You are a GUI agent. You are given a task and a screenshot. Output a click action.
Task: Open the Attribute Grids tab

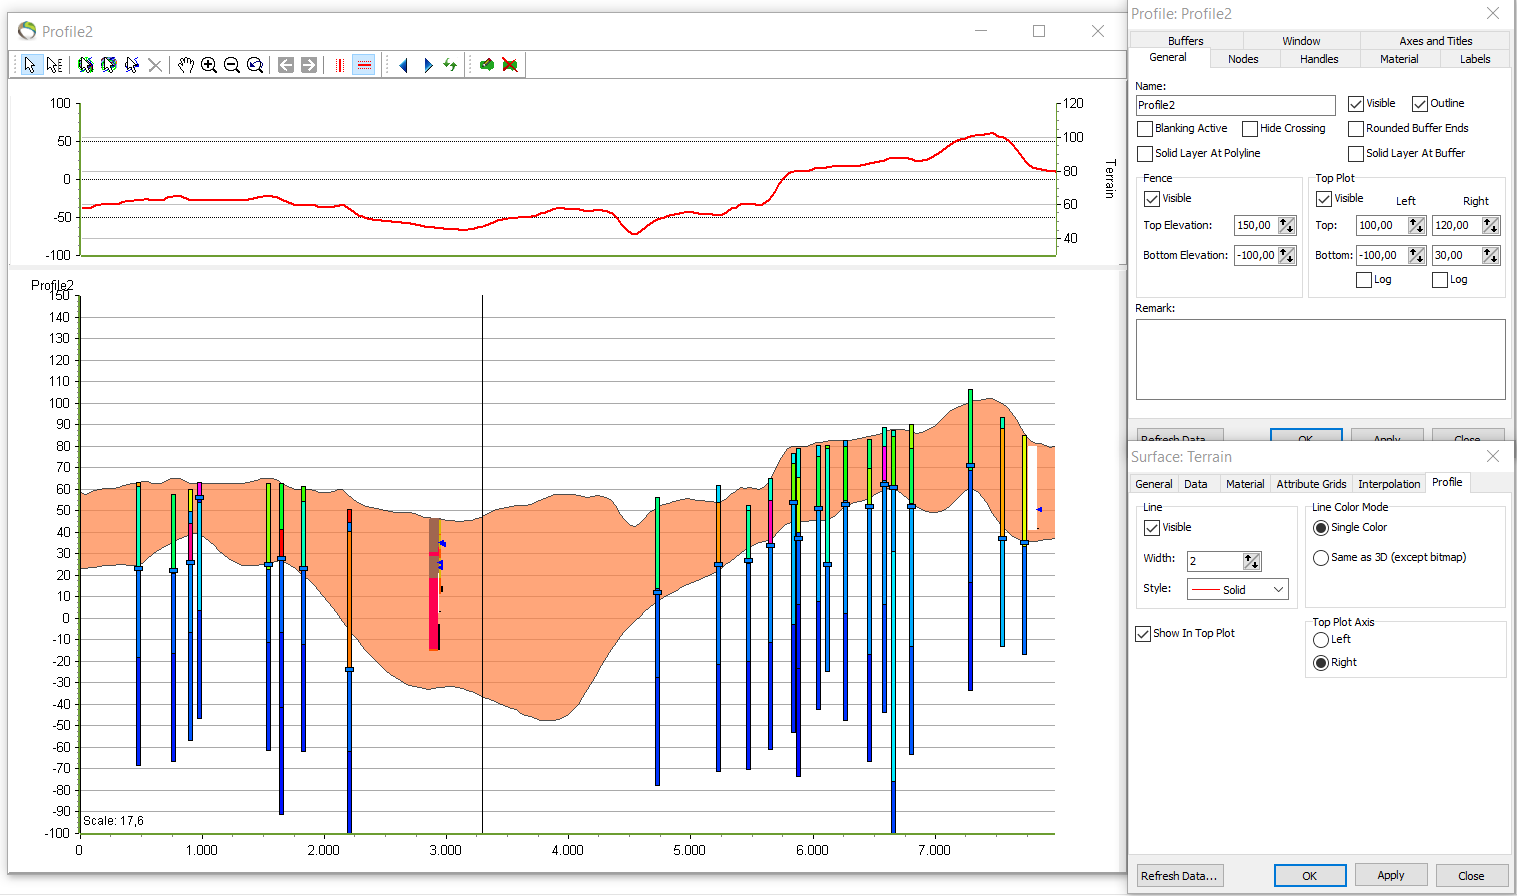1311,484
